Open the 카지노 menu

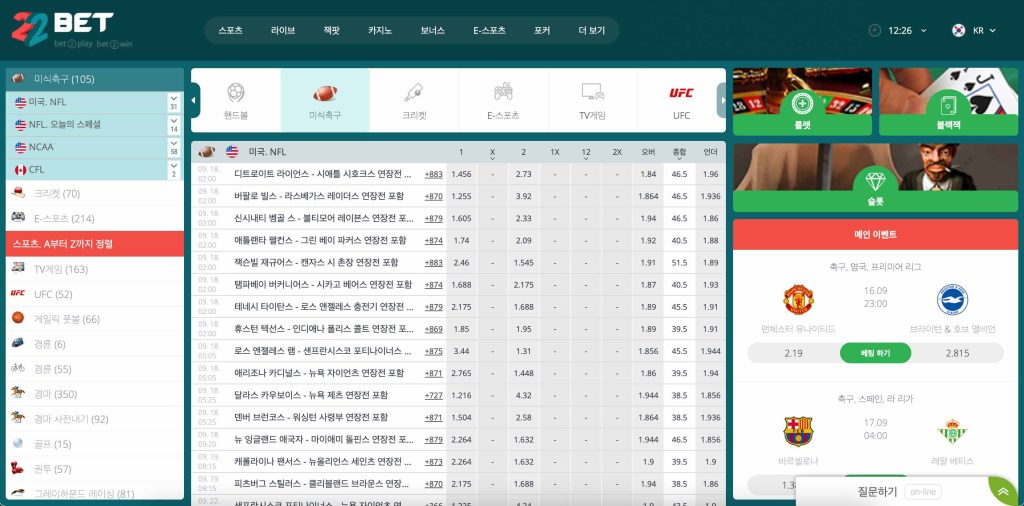click(x=380, y=30)
